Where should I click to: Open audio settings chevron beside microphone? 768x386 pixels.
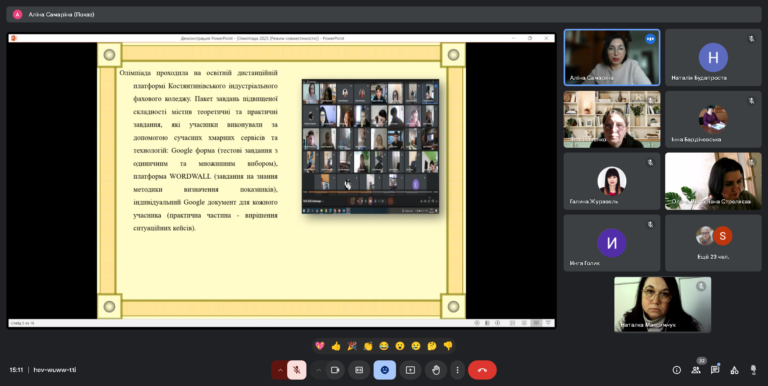(280, 370)
